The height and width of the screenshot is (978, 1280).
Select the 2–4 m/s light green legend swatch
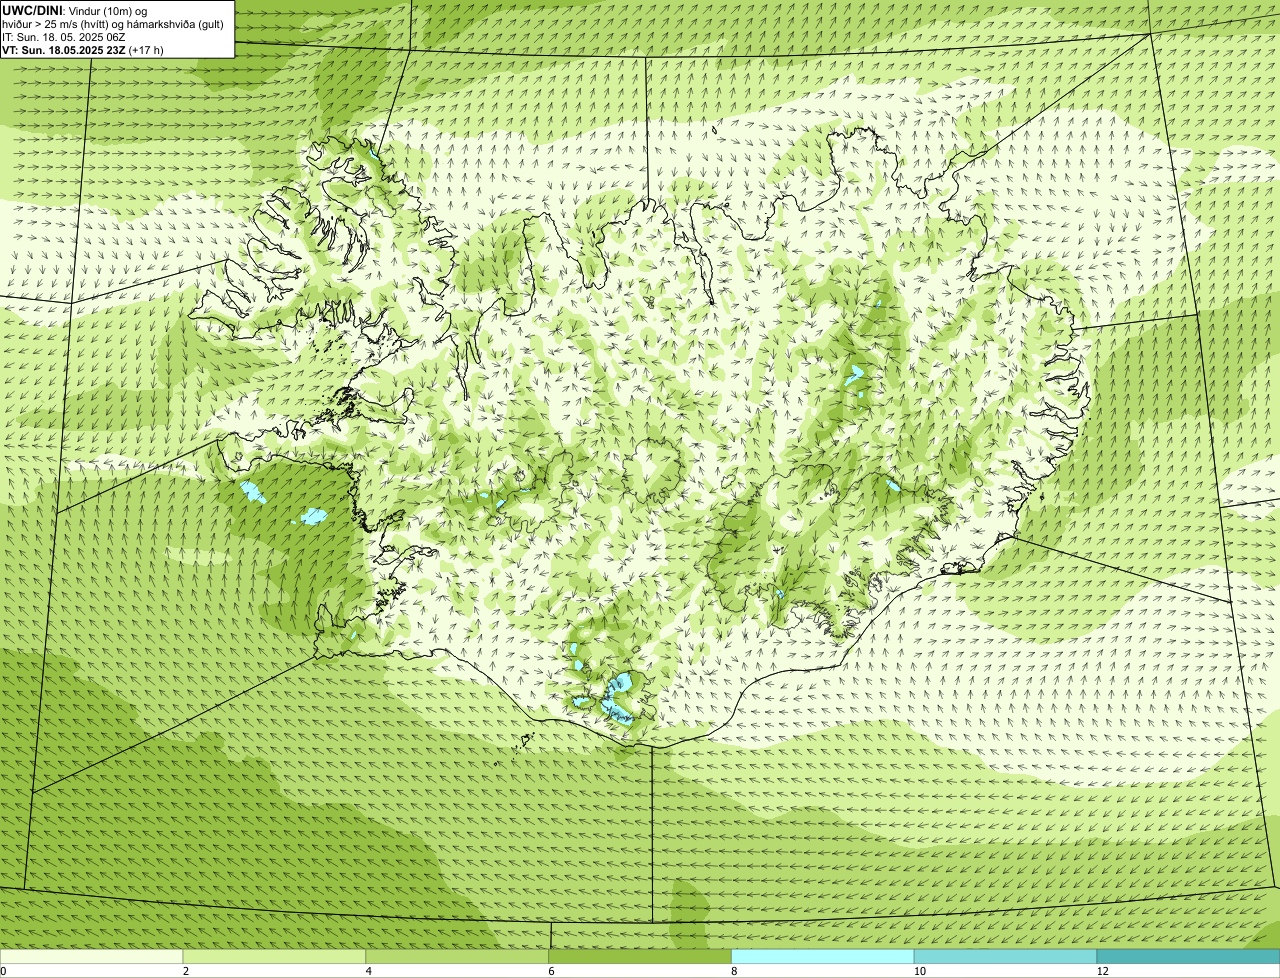pyautogui.click(x=274, y=956)
